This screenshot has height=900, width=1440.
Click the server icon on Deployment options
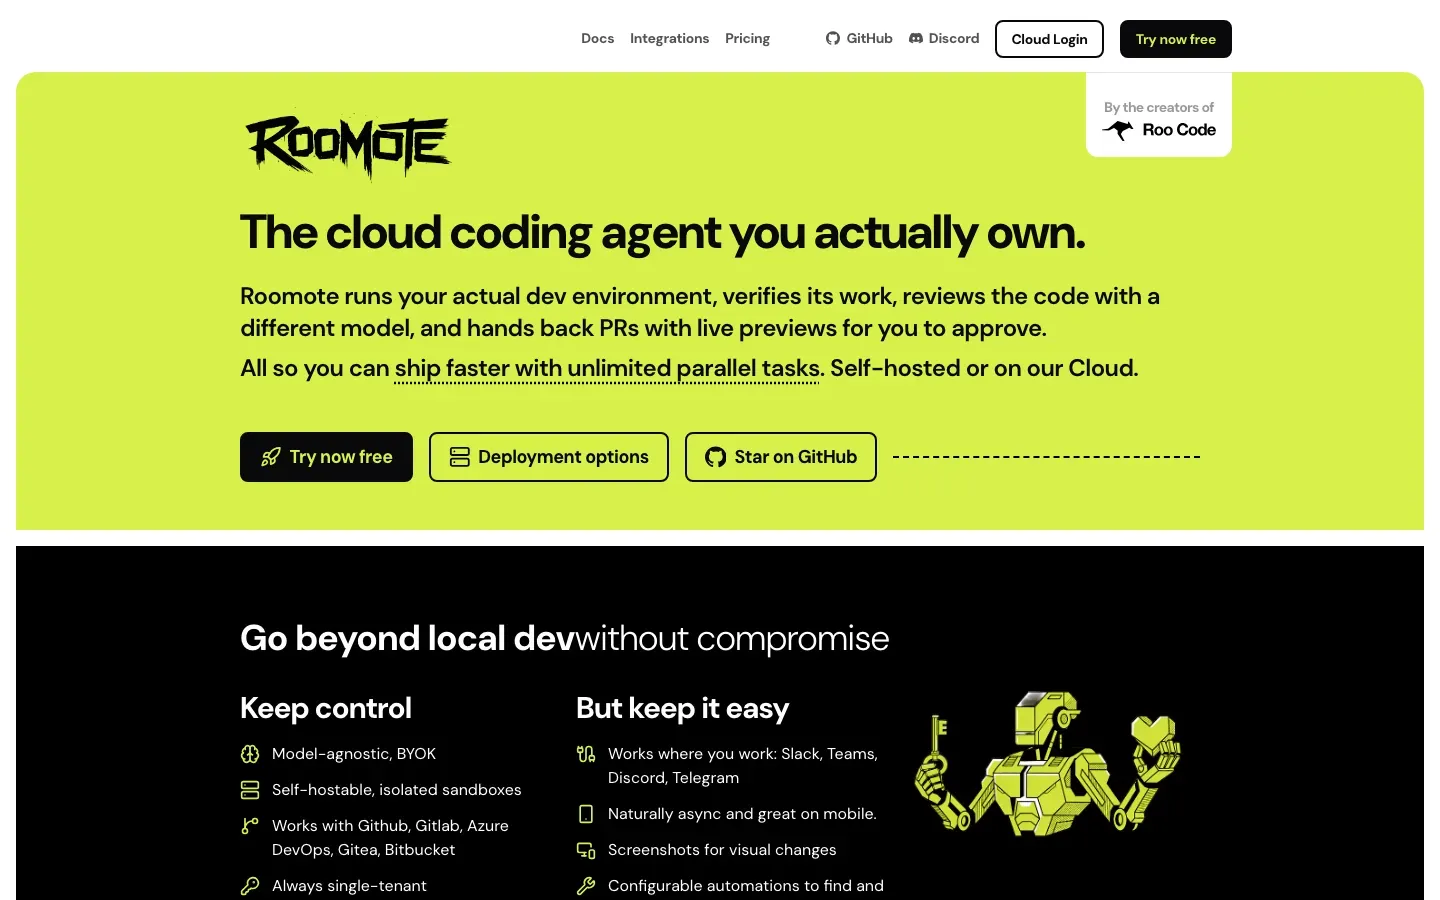click(459, 457)
